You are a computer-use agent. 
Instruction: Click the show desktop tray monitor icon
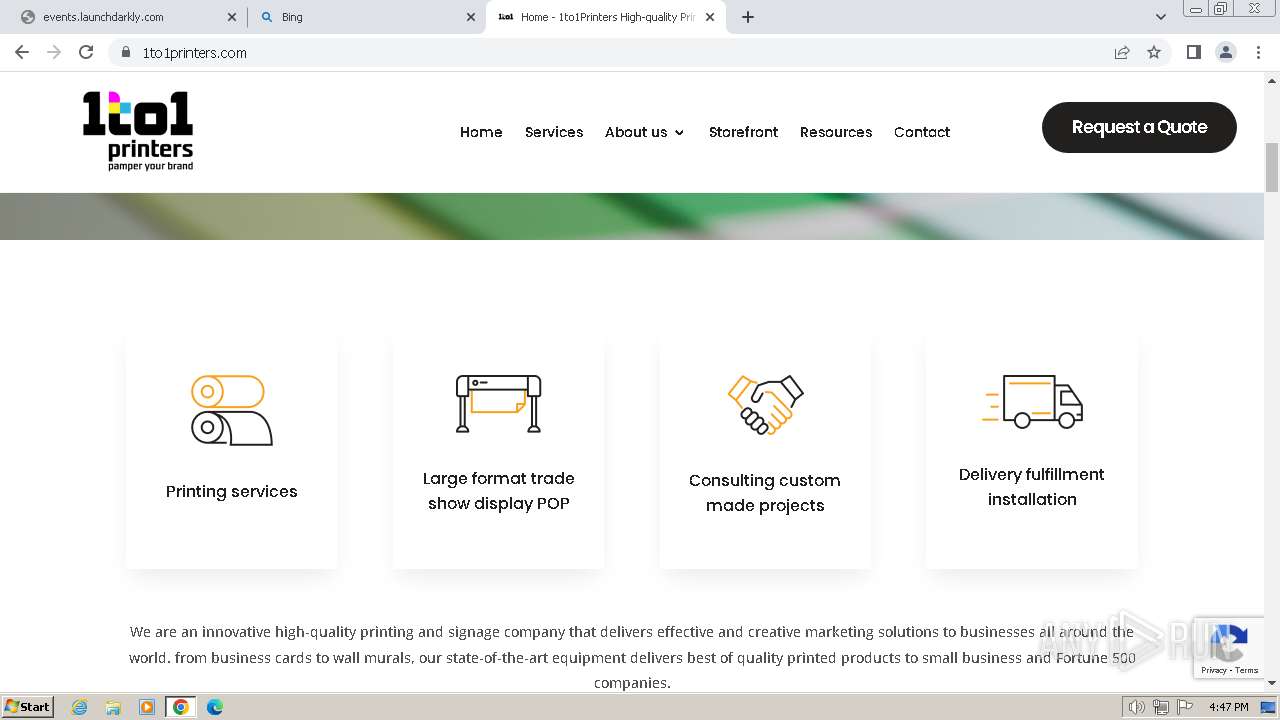[x=1269, y=707]
